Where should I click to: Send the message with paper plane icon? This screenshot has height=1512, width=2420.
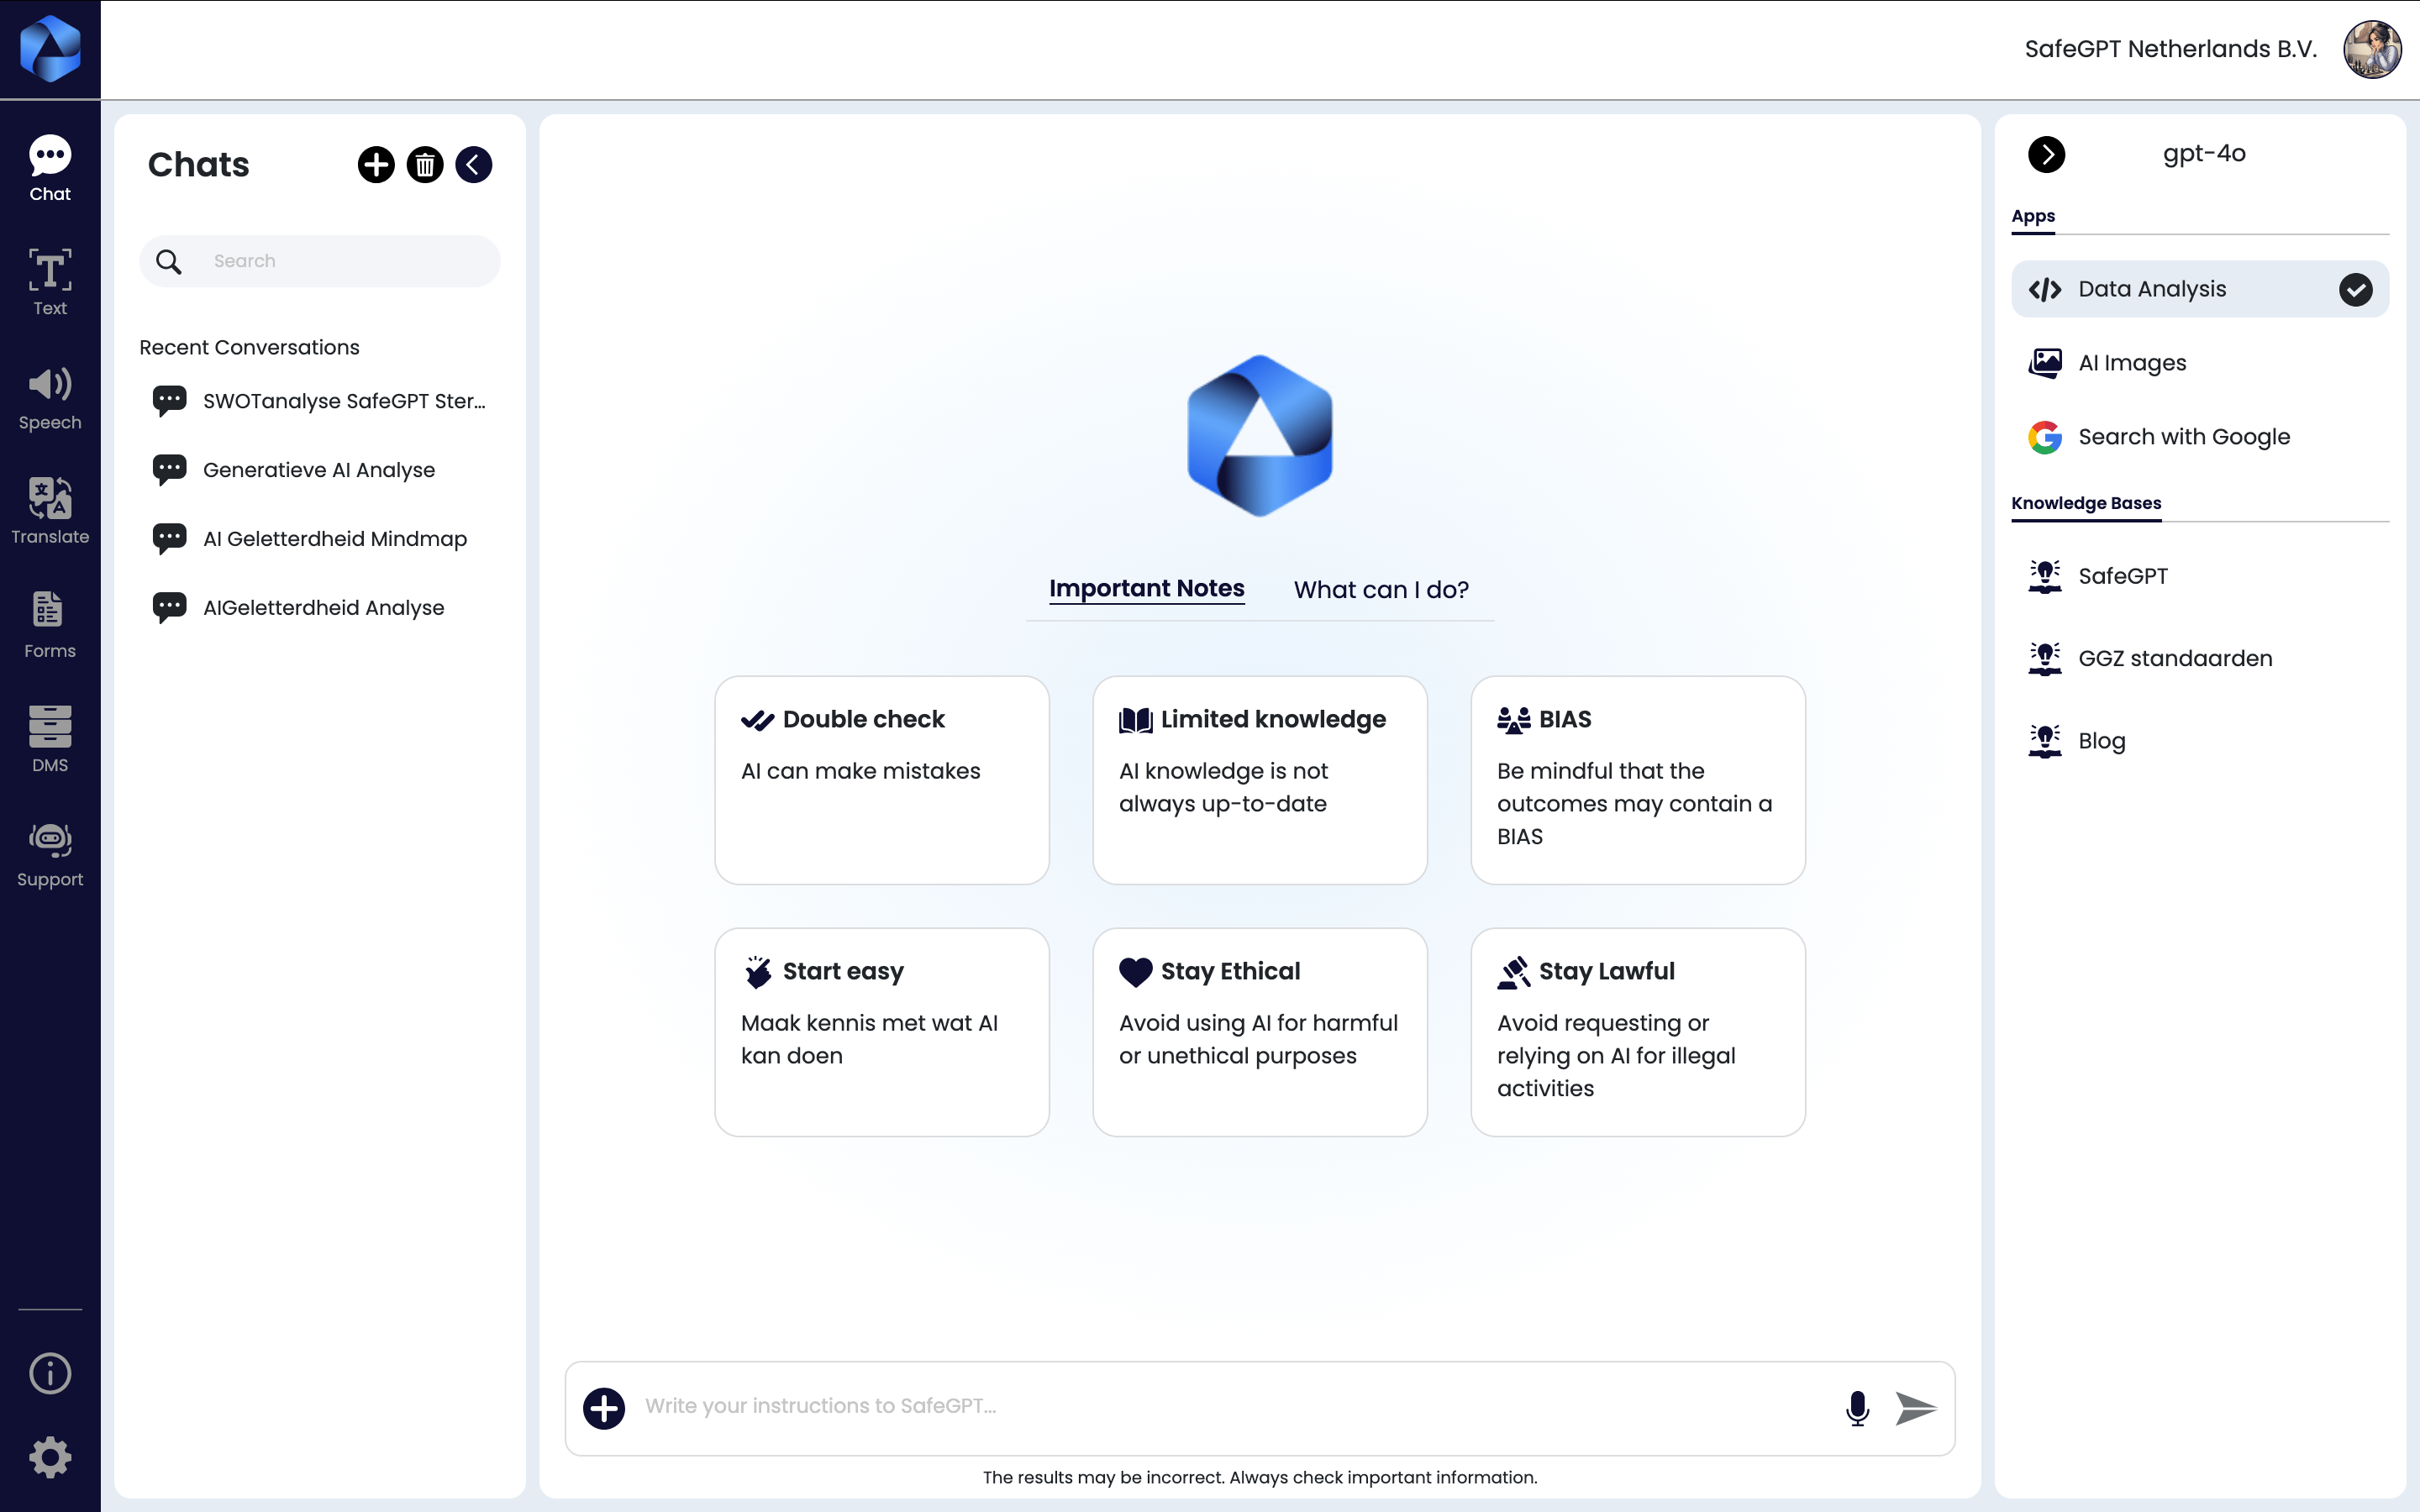(1915, 1407)
